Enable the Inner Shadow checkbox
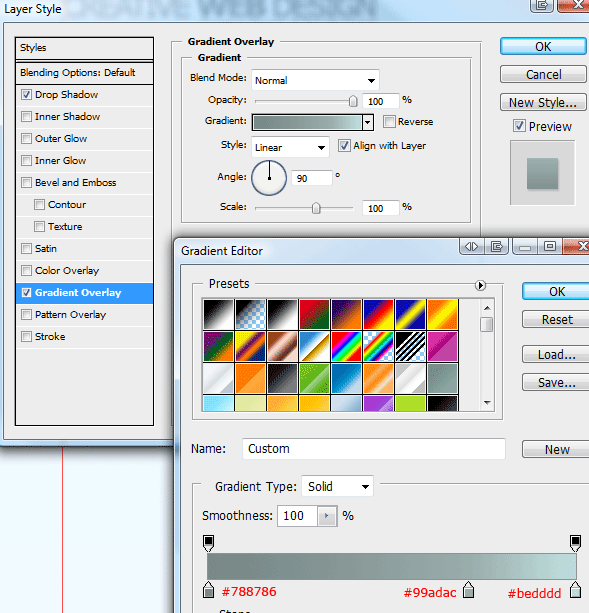589x613 pixels. click(26, 117)
